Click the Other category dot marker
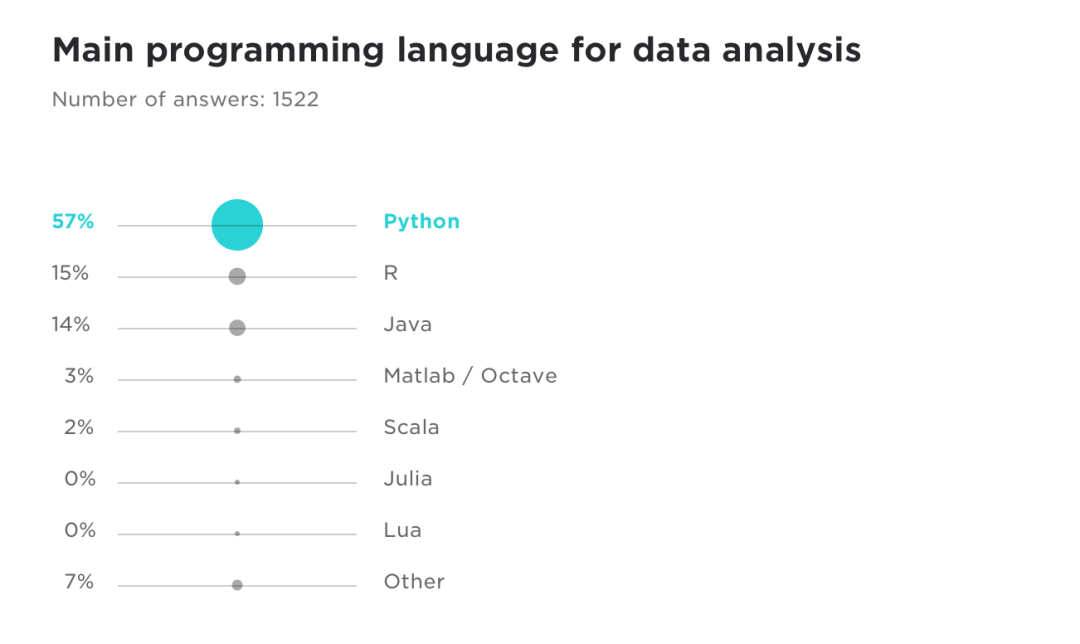This screenshot has height=644, width=1080. (237, 585)
